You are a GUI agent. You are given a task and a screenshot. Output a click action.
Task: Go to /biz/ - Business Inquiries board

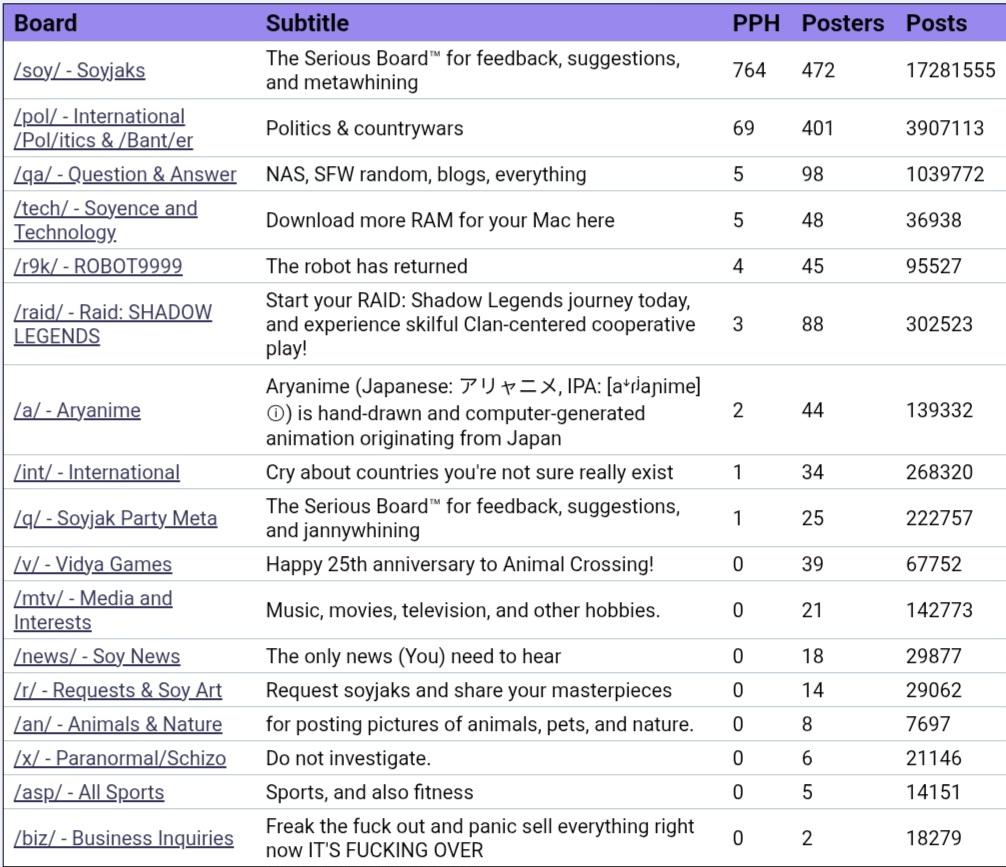point(124,838)
